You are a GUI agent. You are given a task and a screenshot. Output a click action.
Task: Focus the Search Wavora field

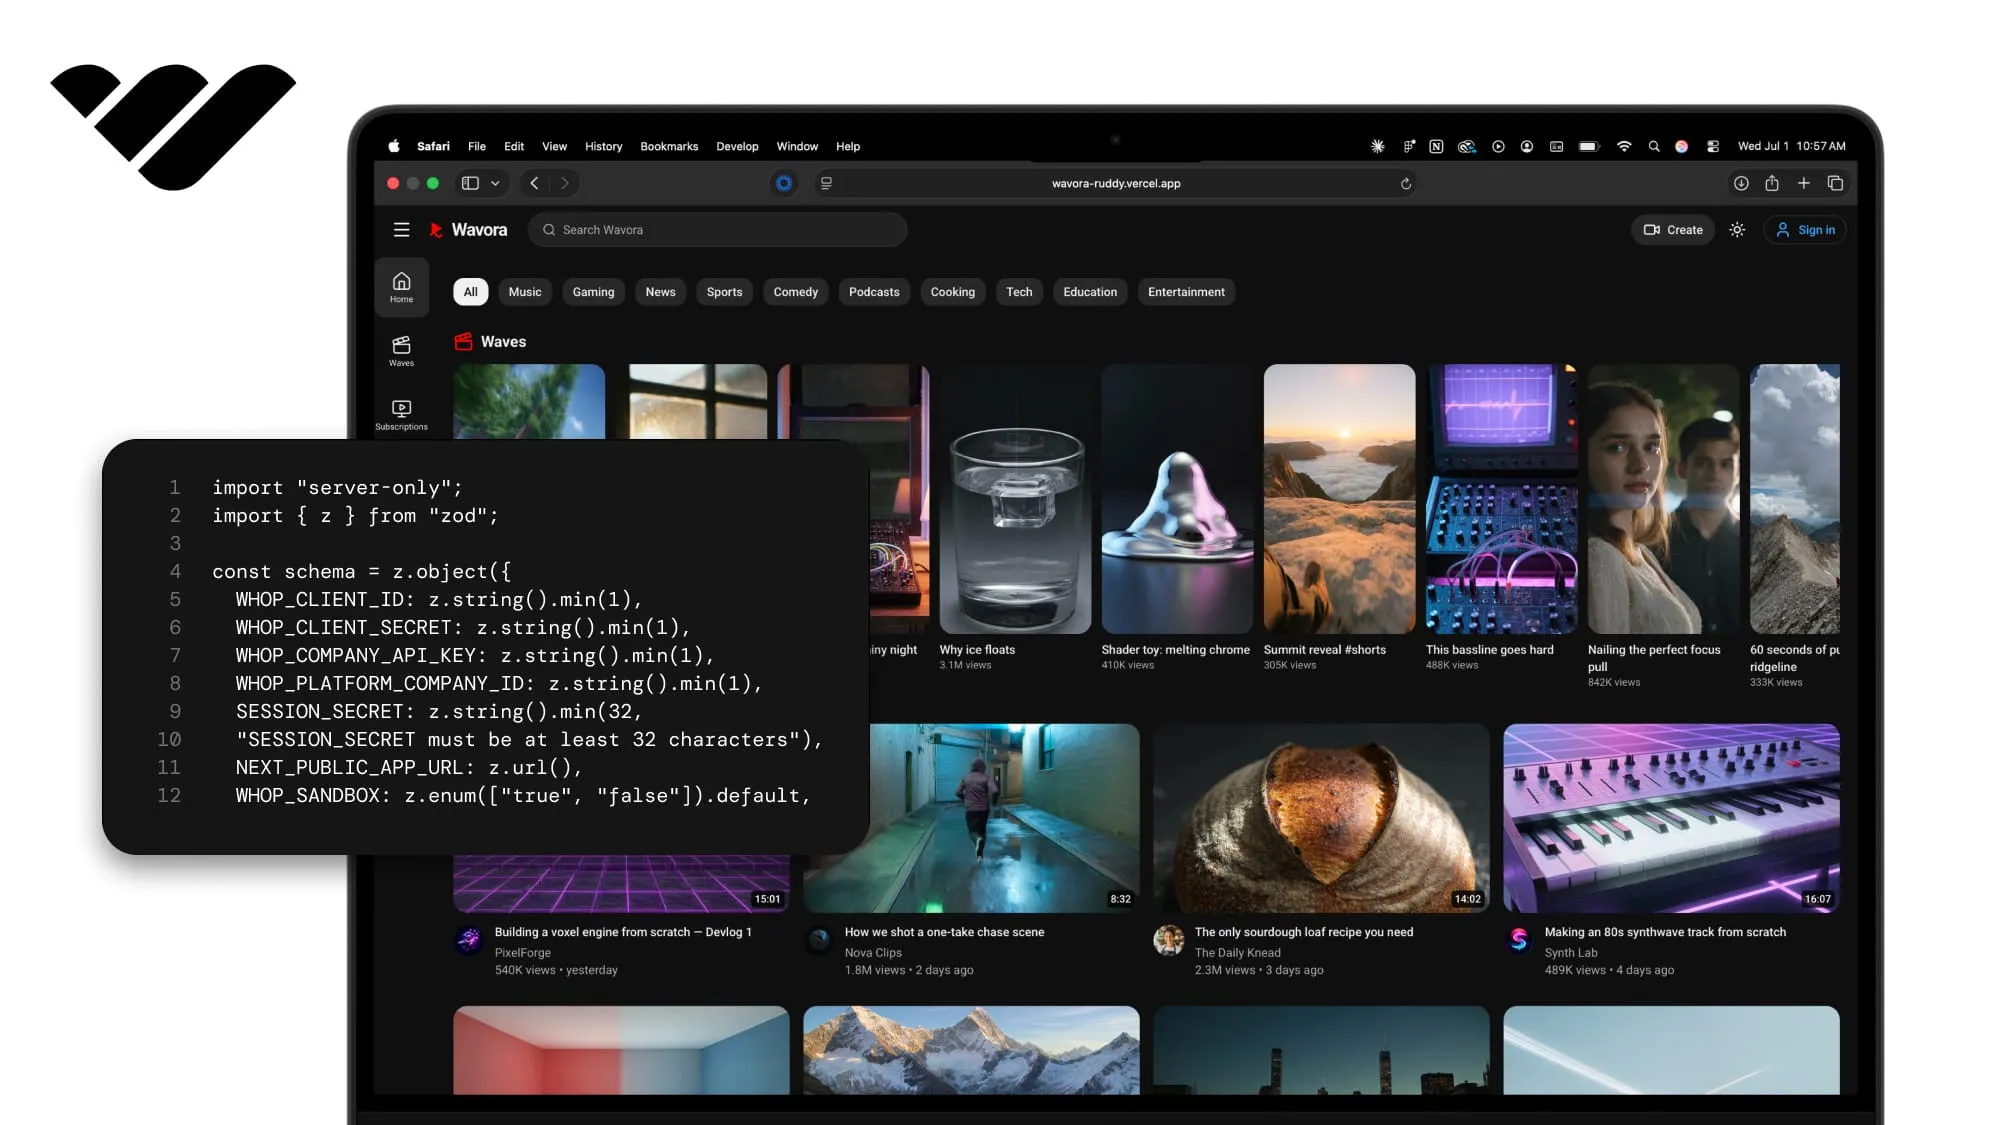tap(717, 230)
